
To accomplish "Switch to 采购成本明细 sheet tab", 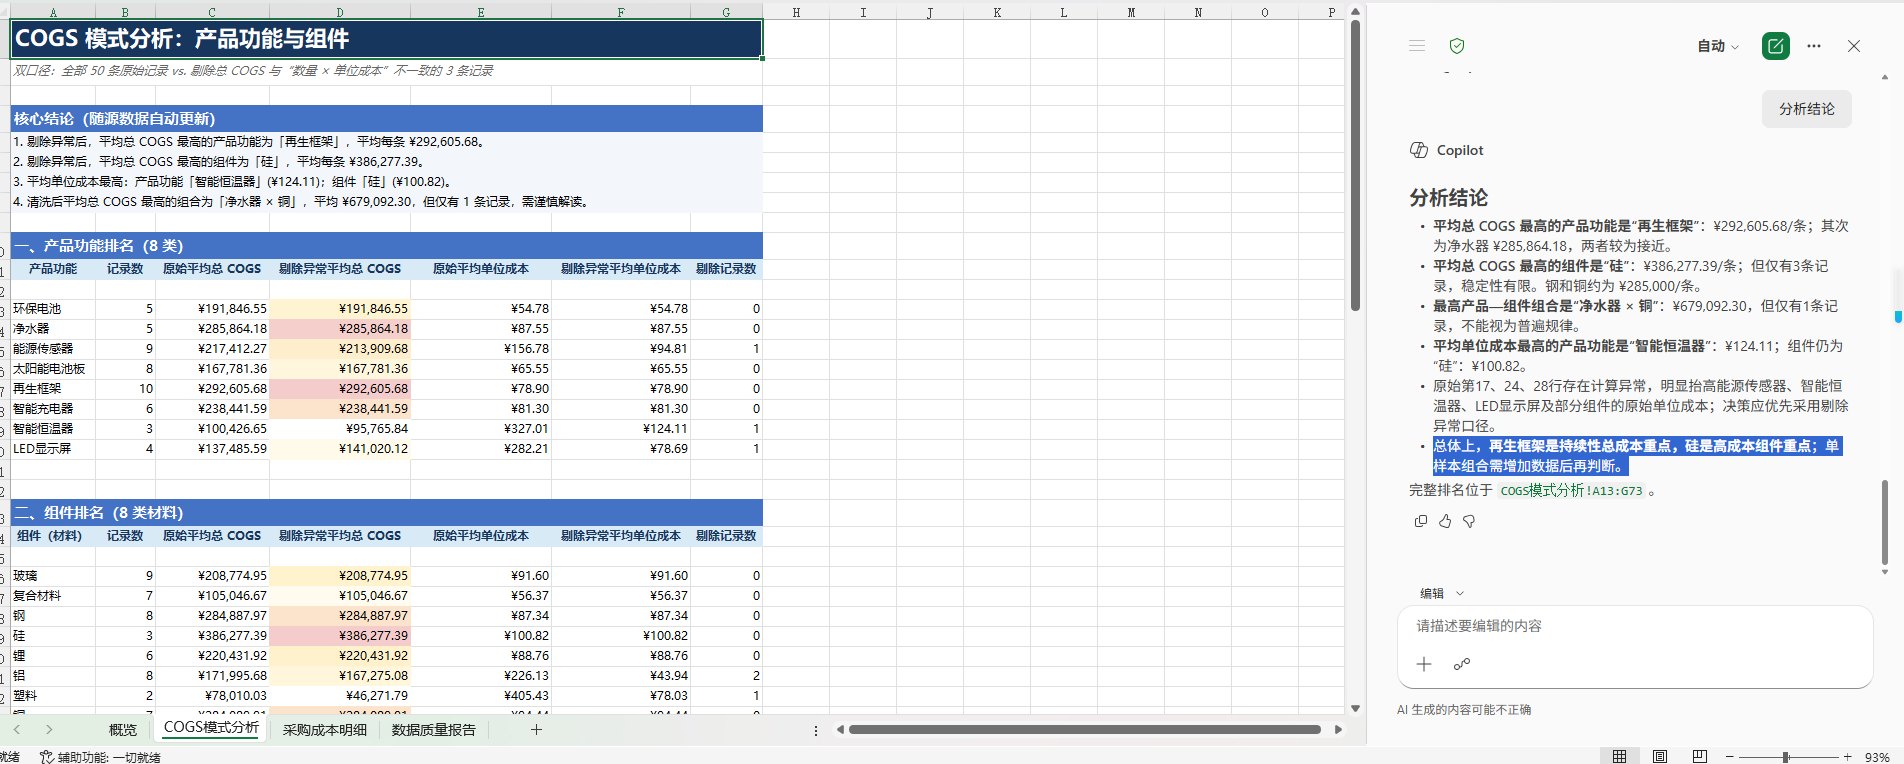I will [x=325, y=730].
